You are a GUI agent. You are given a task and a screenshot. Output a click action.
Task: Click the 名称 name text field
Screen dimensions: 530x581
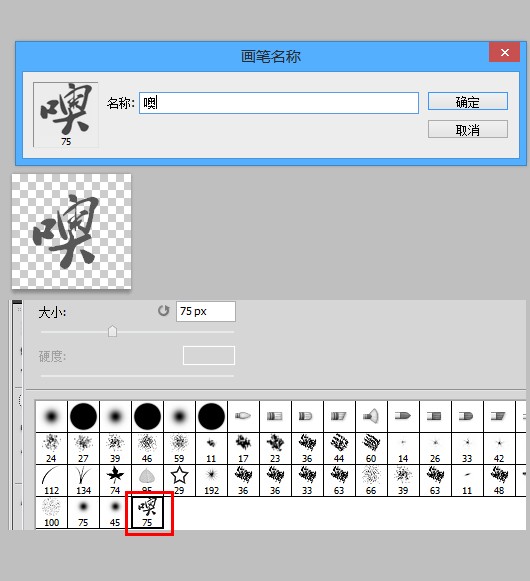pyautogui.click(x=279, y=103)
